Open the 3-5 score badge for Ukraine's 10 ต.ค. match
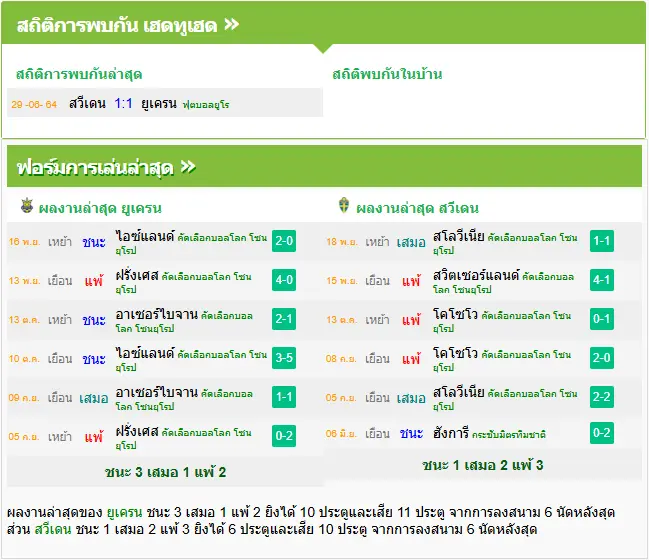The height and width of the screenshot is (560, 649). (x=284, y=358)
